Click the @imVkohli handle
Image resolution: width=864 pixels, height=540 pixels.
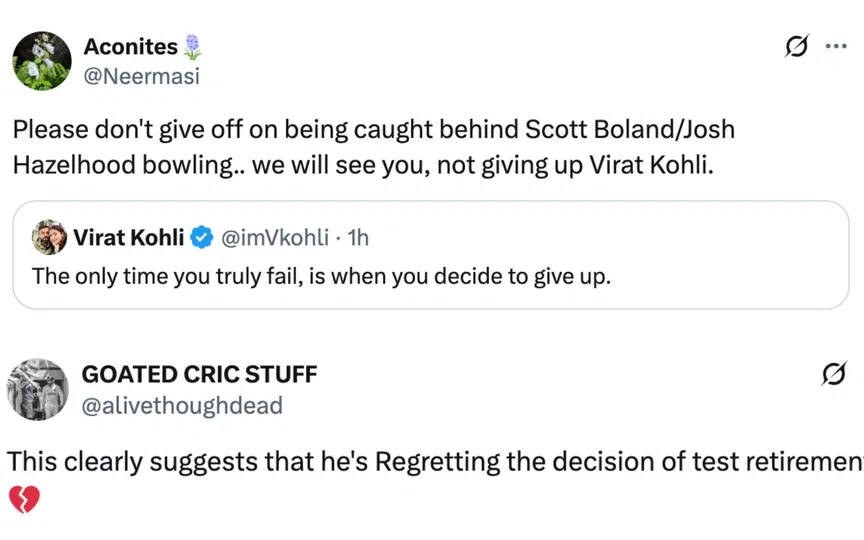(272, 237)
